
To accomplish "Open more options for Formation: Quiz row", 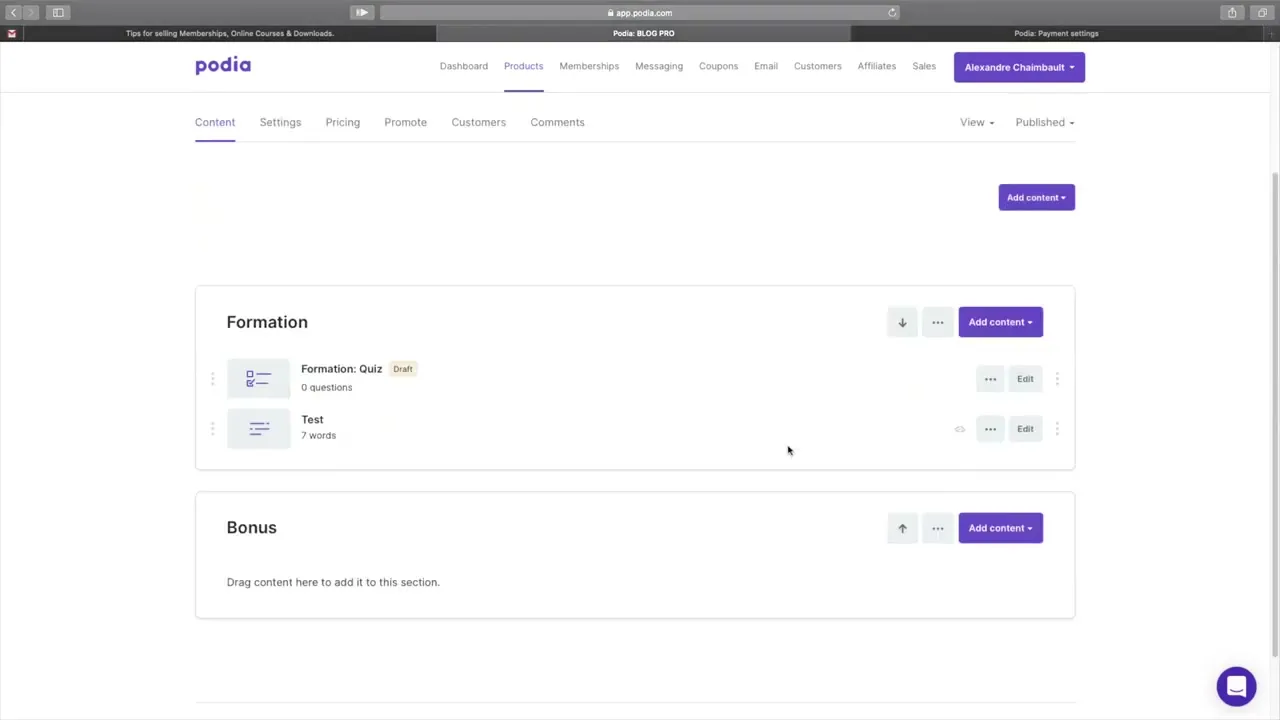I will point(990,379).
